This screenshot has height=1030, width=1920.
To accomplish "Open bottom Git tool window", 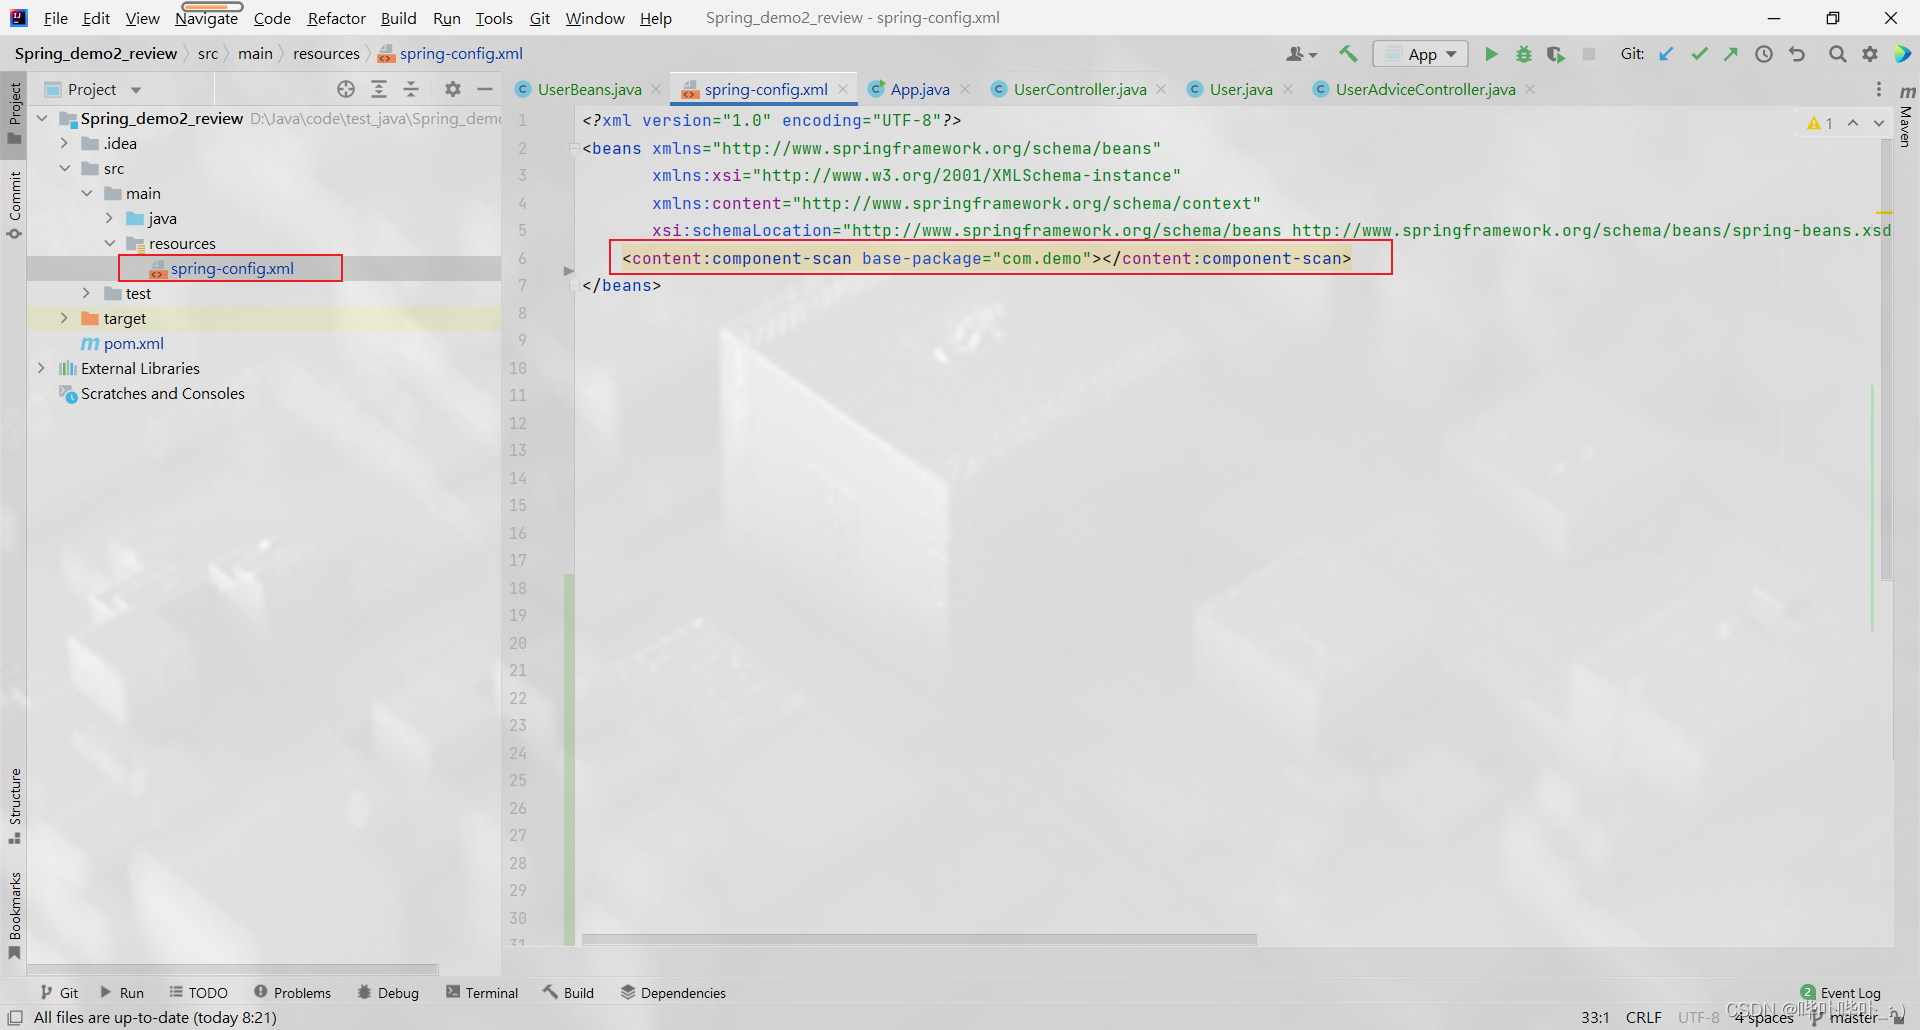I will click(x=59, y=992).
